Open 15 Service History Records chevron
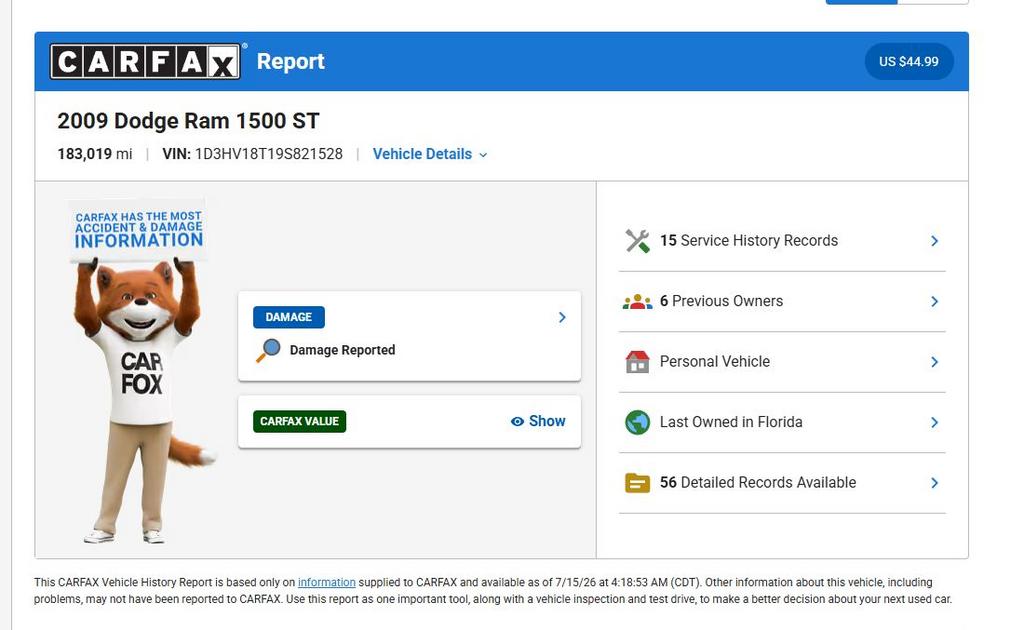The width and height of the screenshot is (1024, 630). pos(935,241)
